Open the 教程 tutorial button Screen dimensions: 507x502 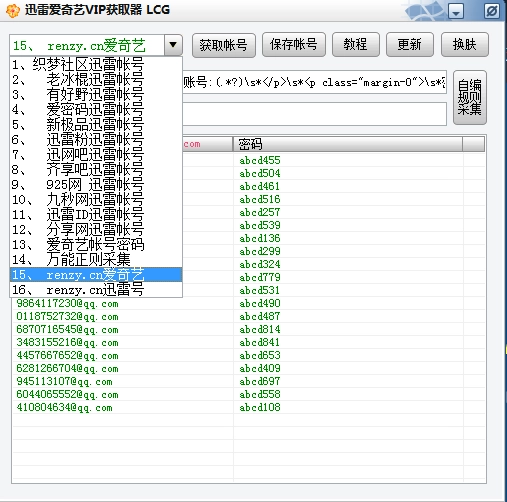coord(356,44)
